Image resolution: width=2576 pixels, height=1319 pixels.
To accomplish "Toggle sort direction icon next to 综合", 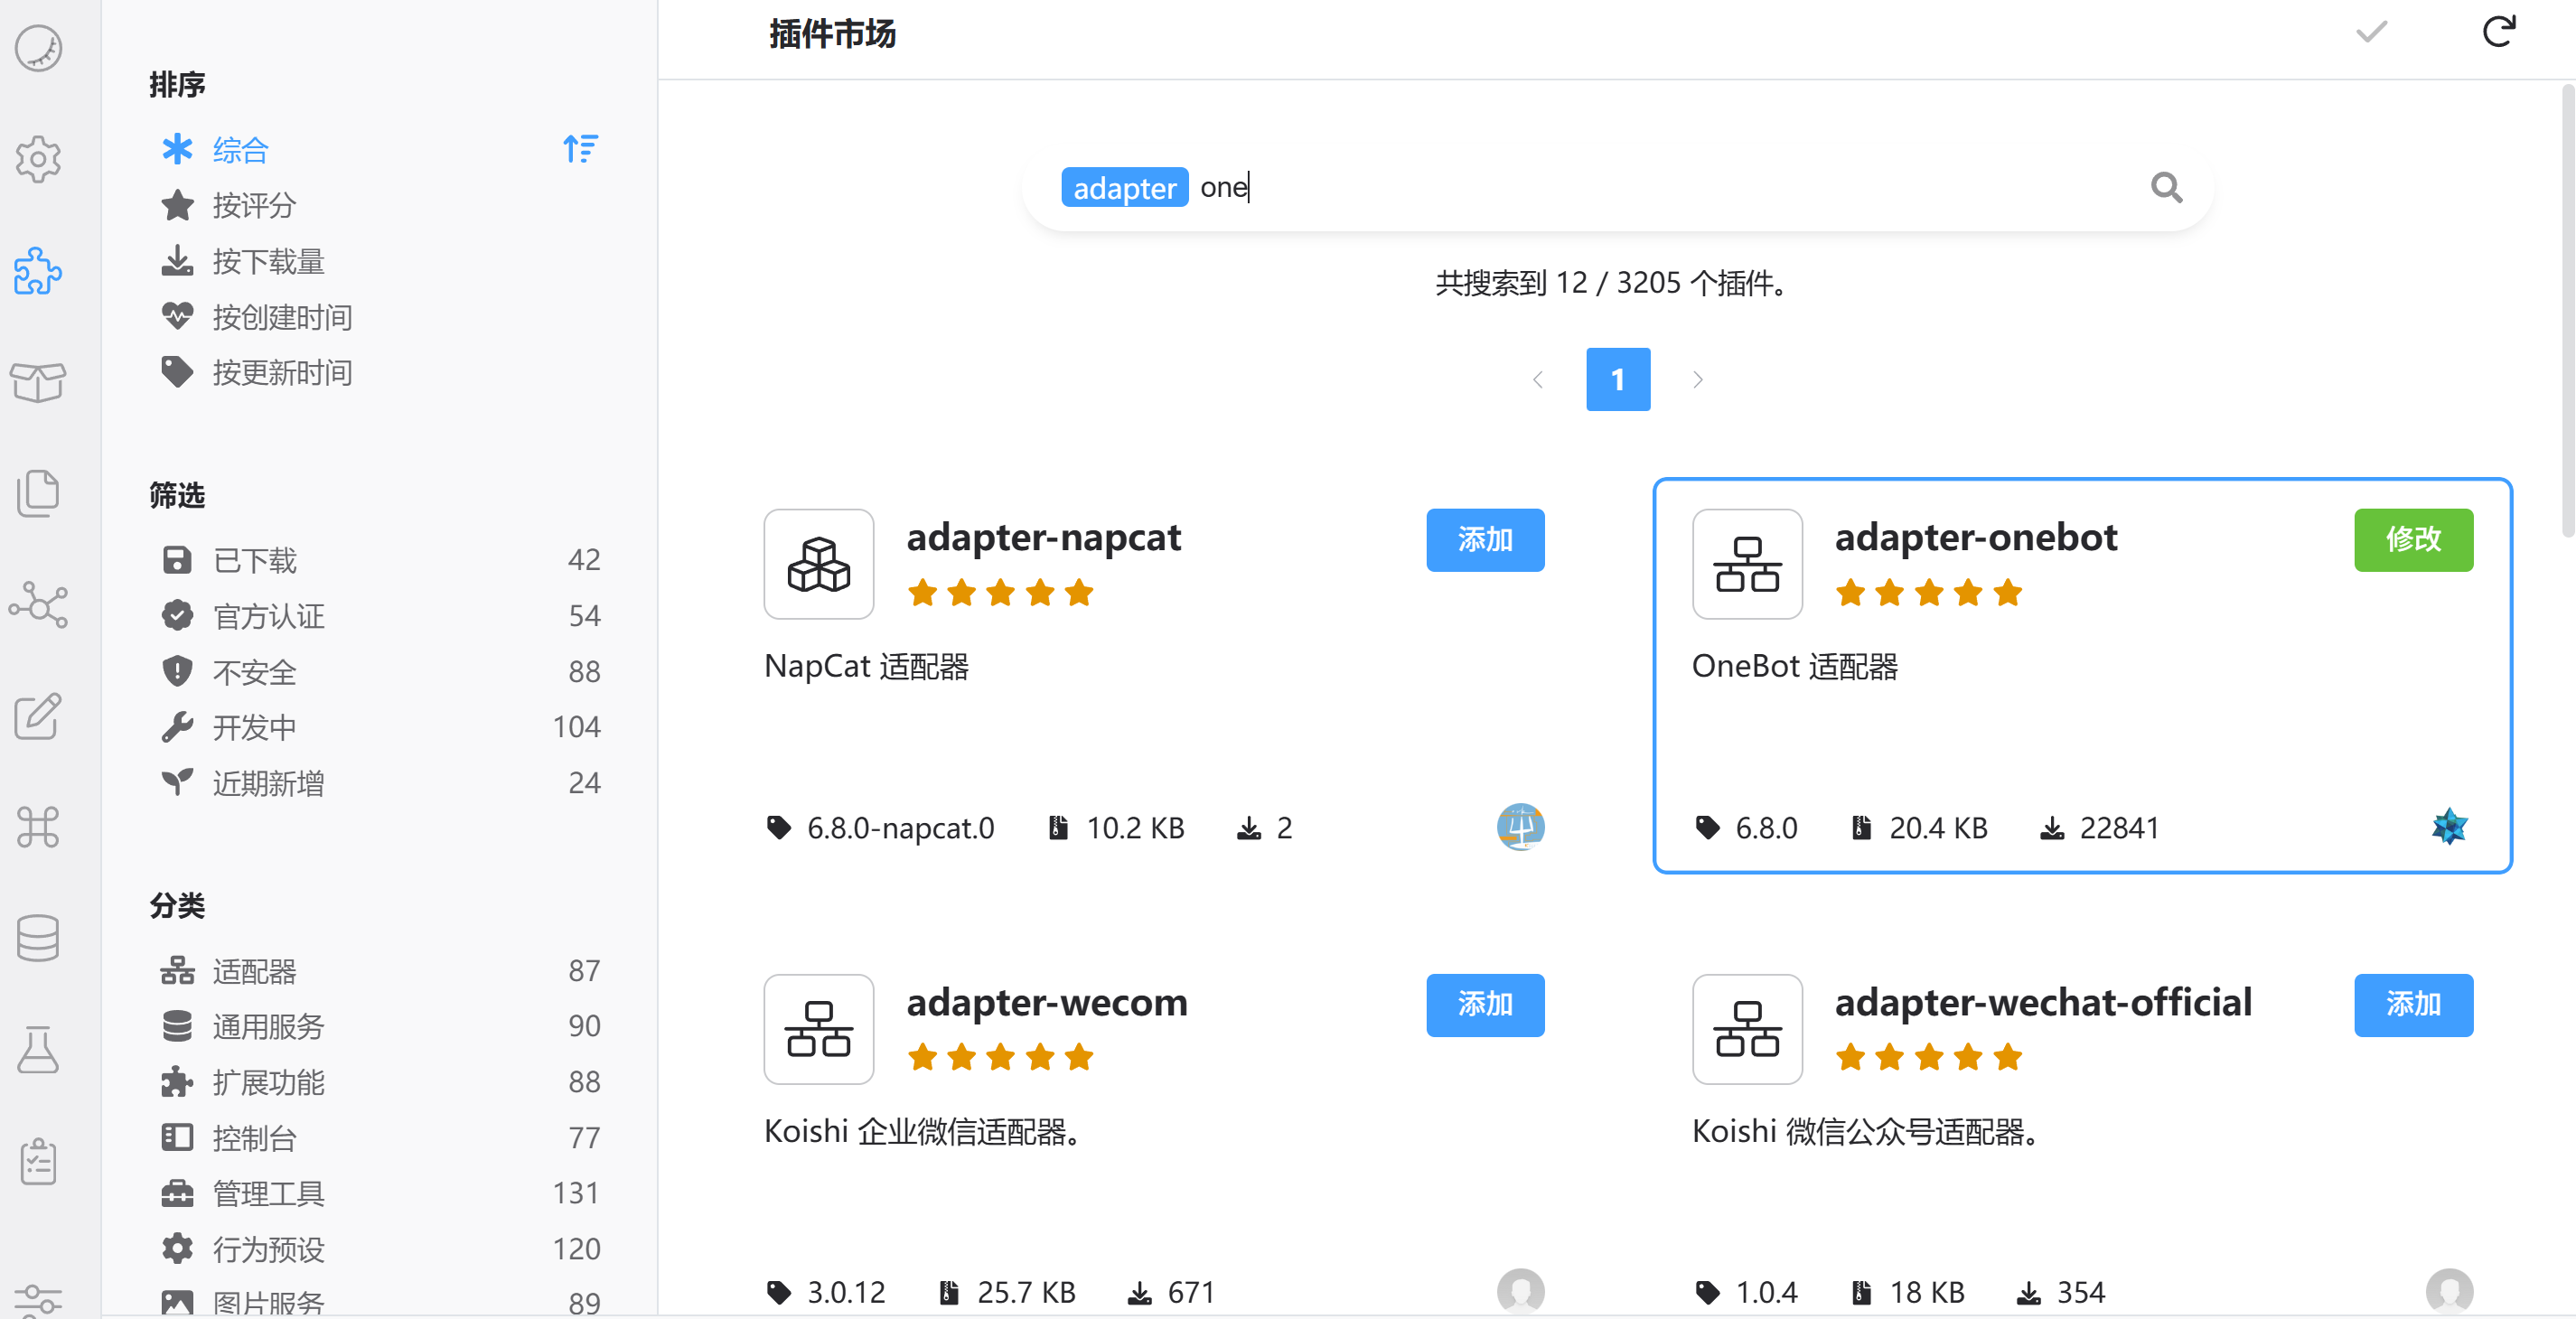I will (580, 149).
